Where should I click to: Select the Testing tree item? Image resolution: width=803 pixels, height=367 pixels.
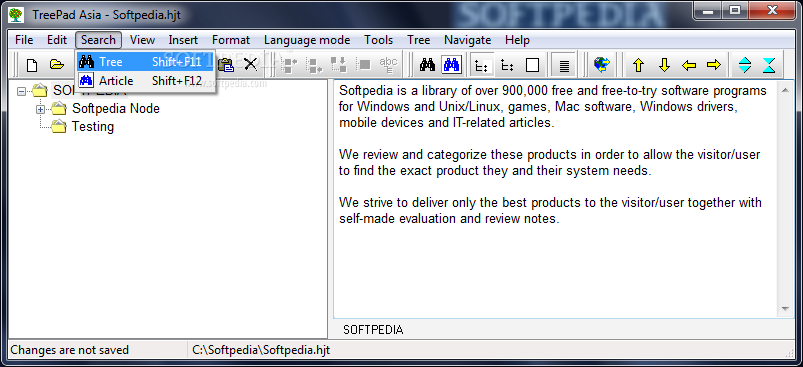pos(93,126)
